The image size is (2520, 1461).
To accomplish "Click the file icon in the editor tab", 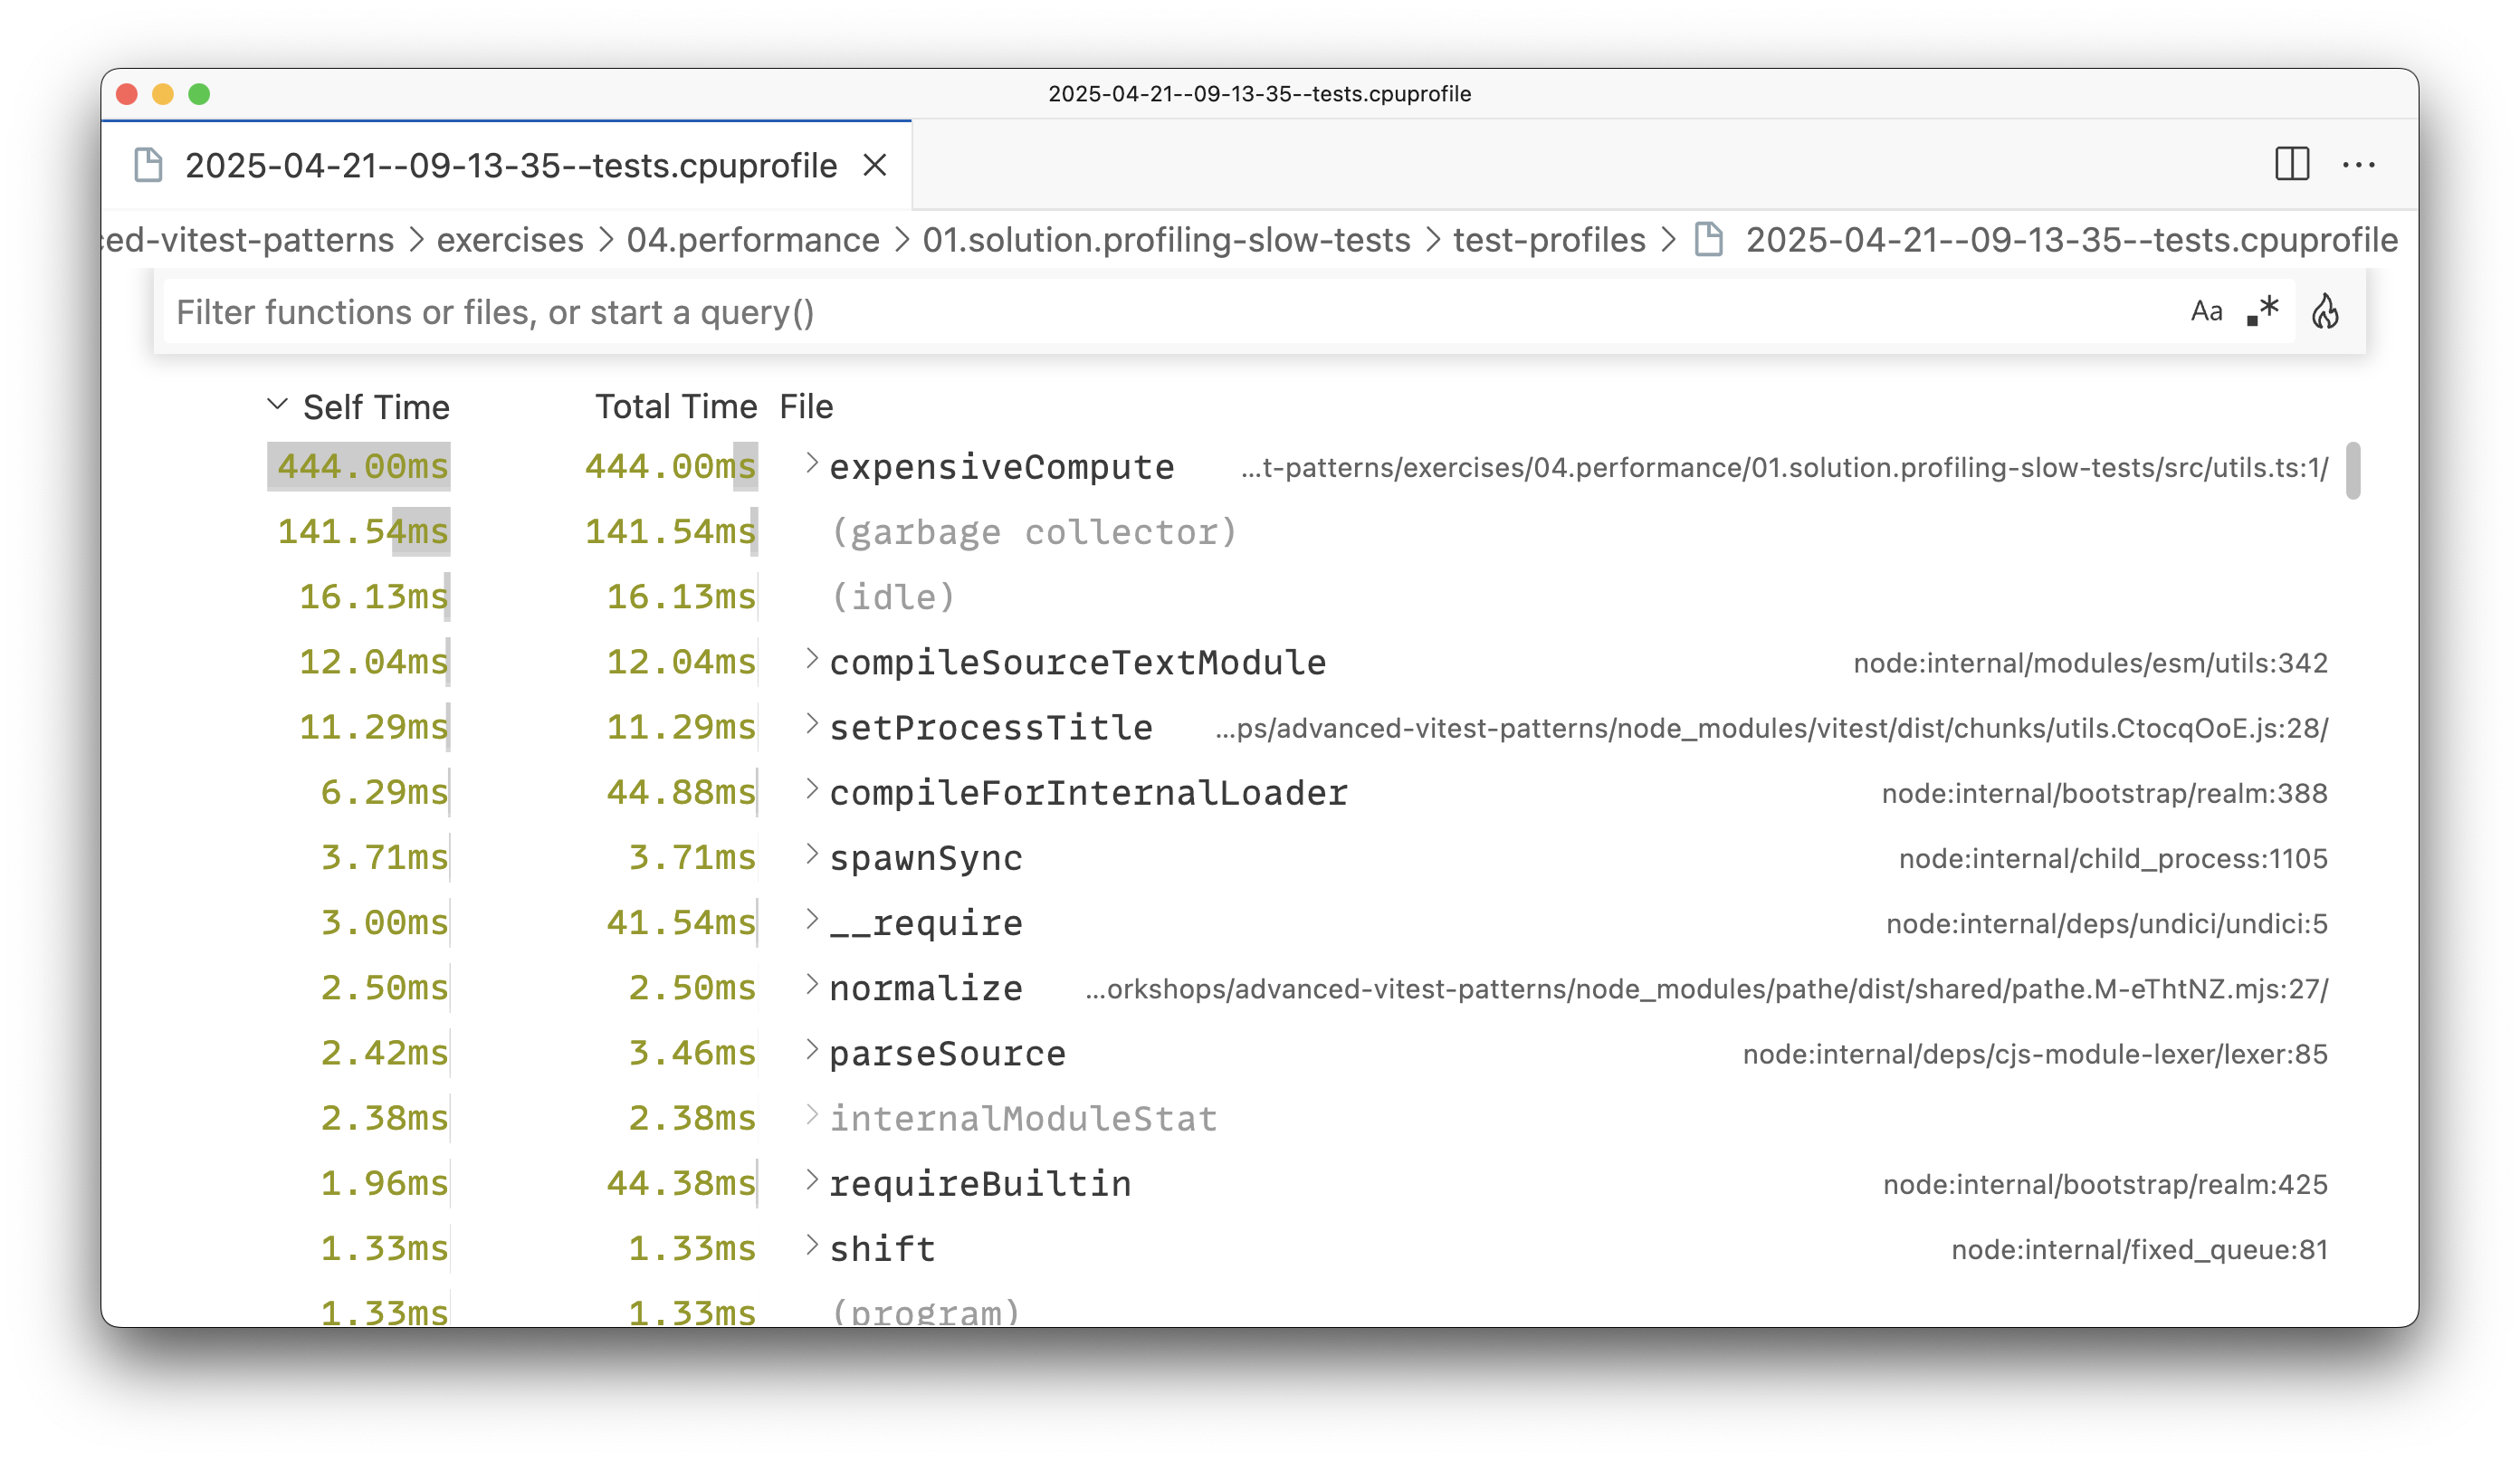I will [148, 165].
